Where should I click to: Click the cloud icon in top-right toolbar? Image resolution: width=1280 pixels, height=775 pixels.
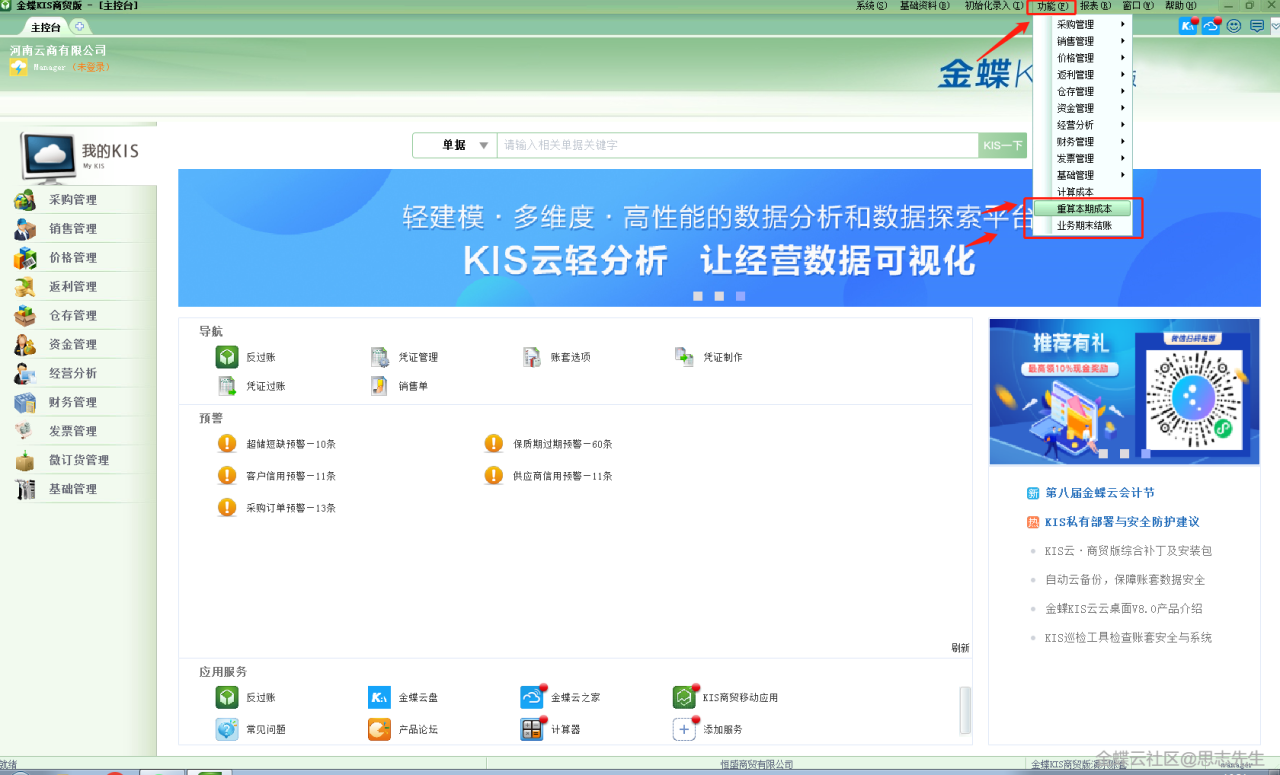pyautogui.click(x=1211, y=26)
